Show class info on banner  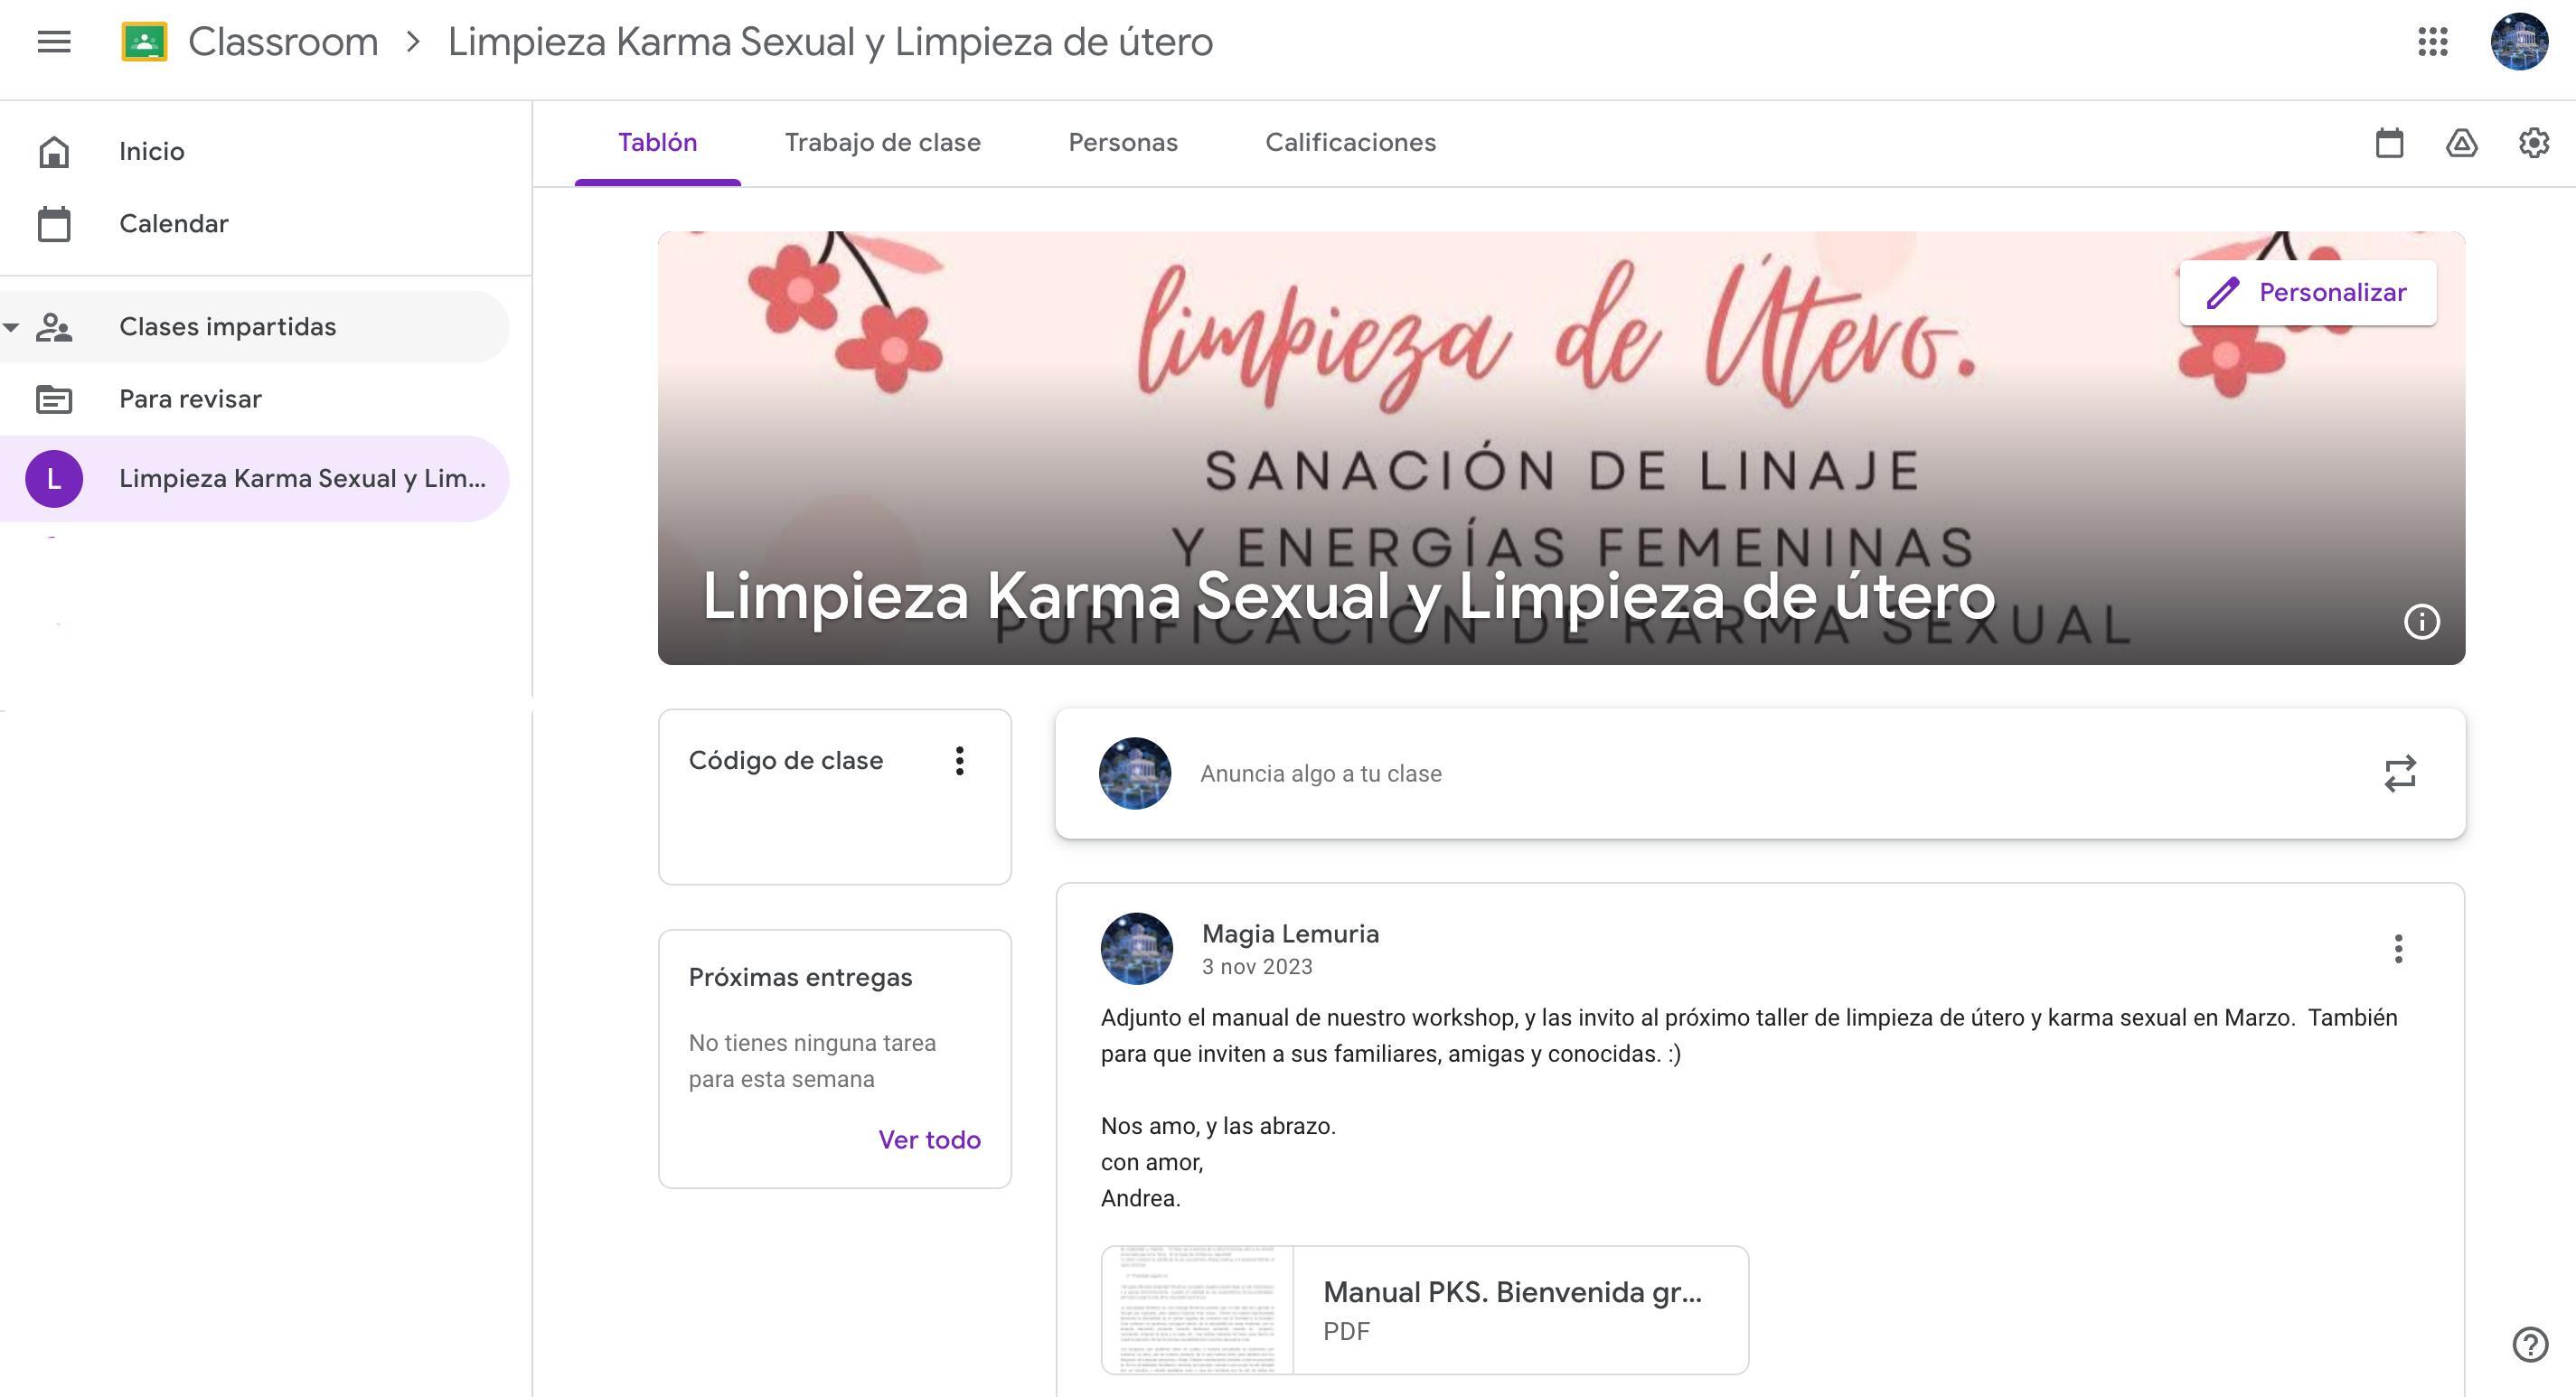tap(2421, 622)
